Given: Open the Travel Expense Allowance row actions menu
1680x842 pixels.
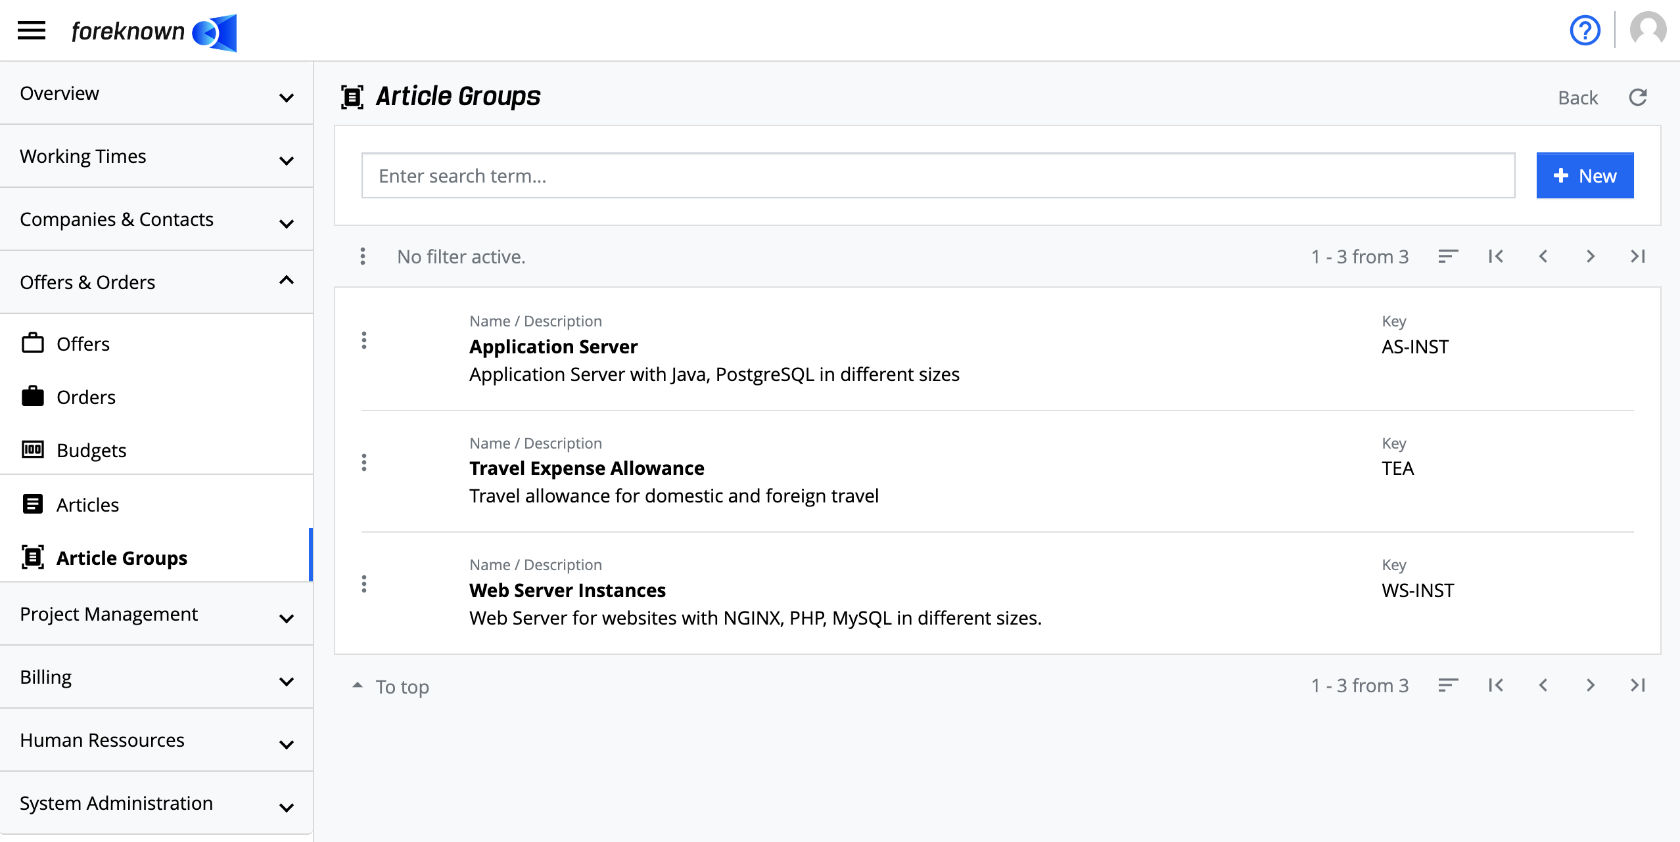Looking at the screenshot, I should (x=364, y=463).
